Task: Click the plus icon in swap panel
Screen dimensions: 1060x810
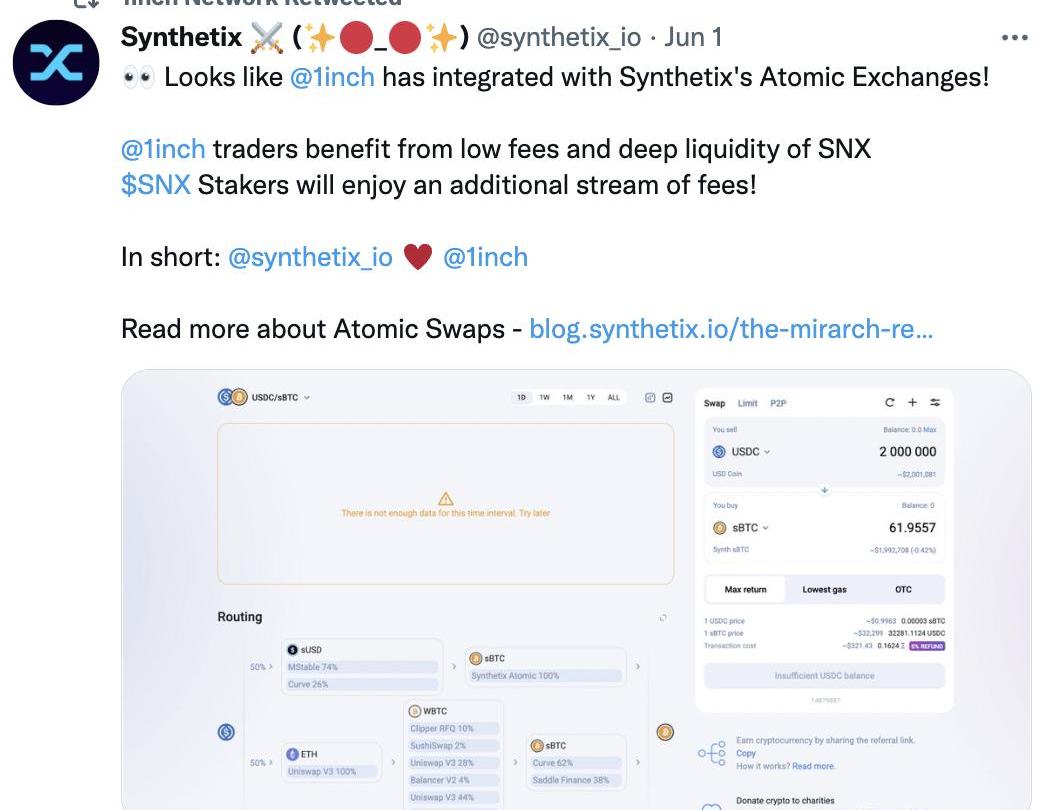Action: coord(912,402)
